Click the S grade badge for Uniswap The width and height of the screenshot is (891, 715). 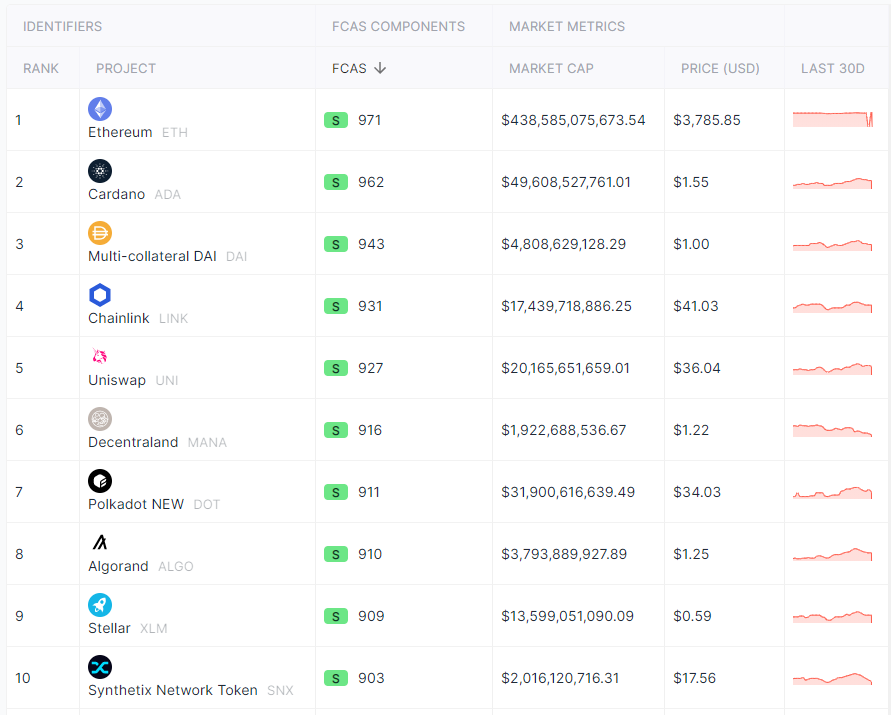336,368
